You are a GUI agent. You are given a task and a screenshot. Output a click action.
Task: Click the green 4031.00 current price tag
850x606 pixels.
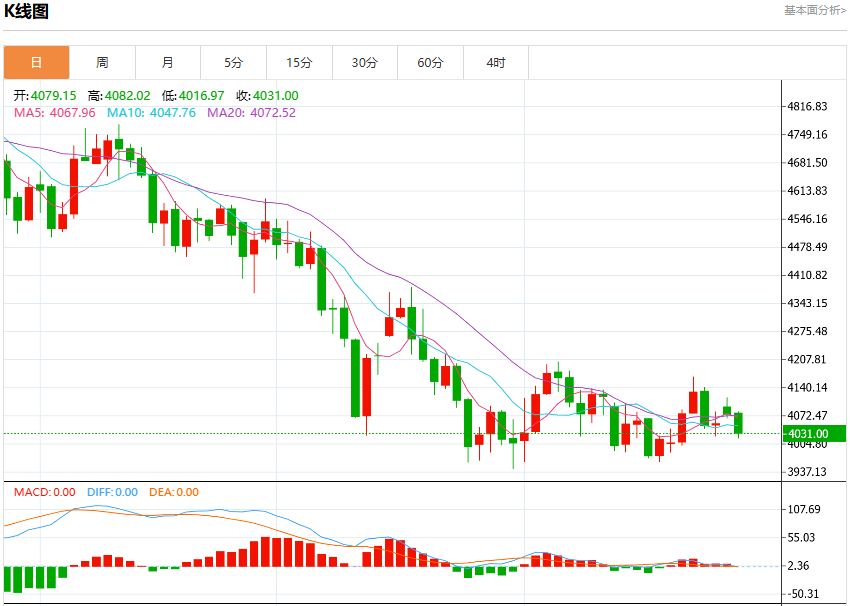814,434
